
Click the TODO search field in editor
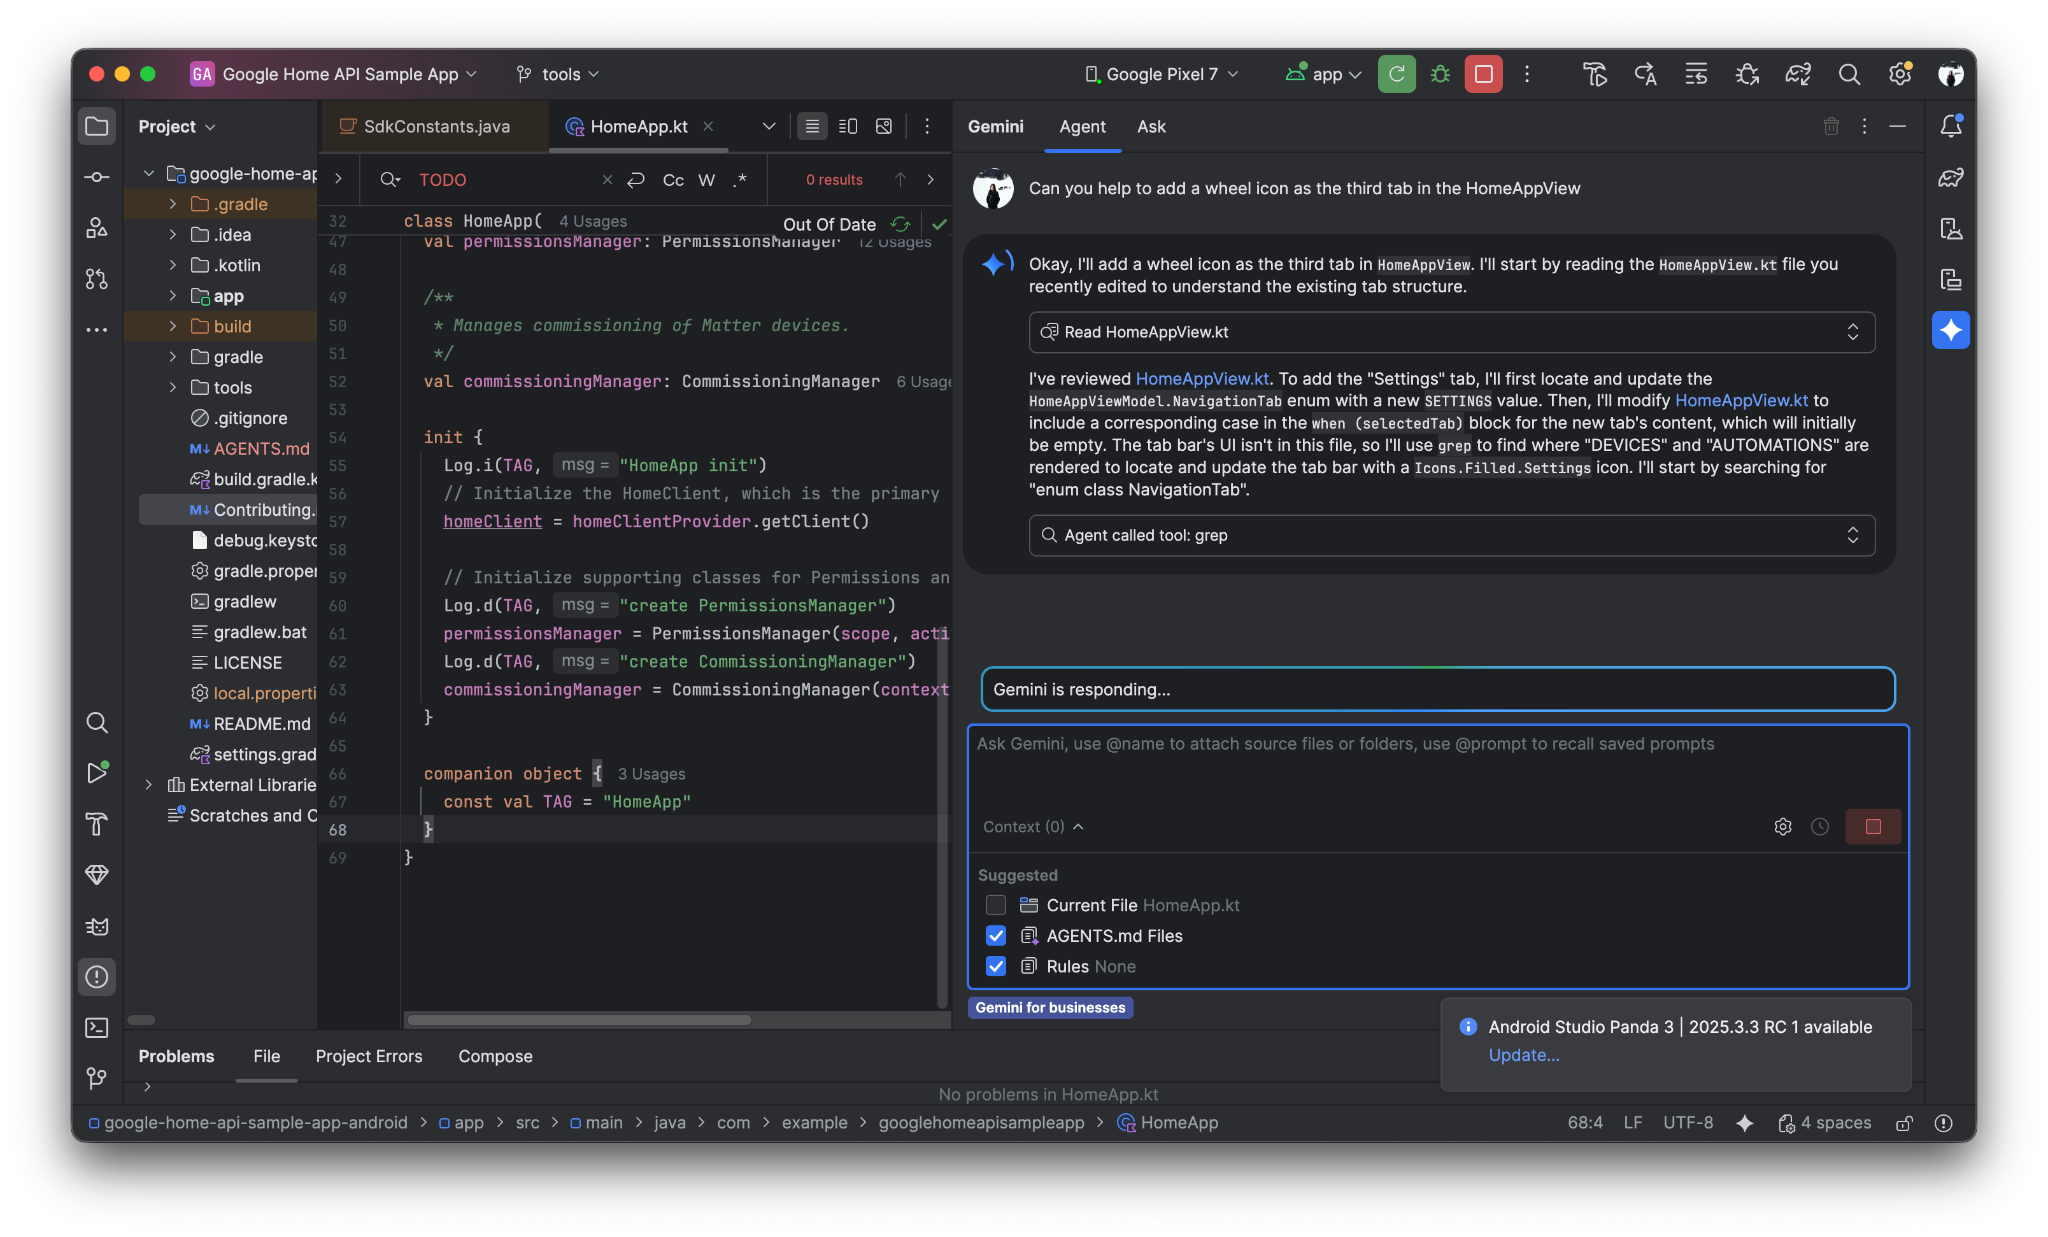(x=505, y=180)
